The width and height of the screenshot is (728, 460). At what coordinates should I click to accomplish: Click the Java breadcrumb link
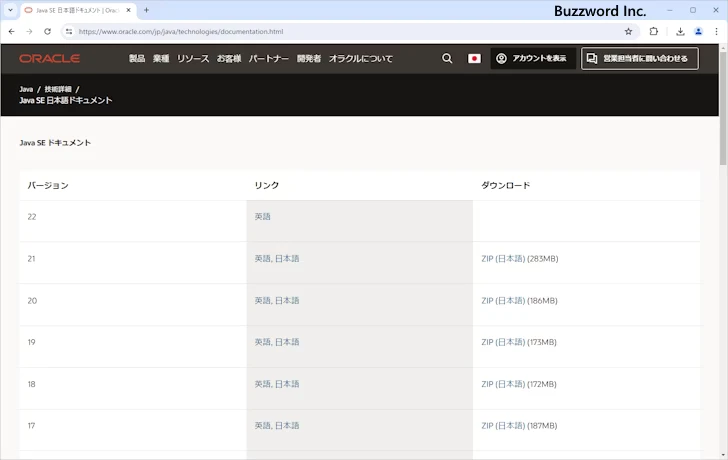[26, 89]
